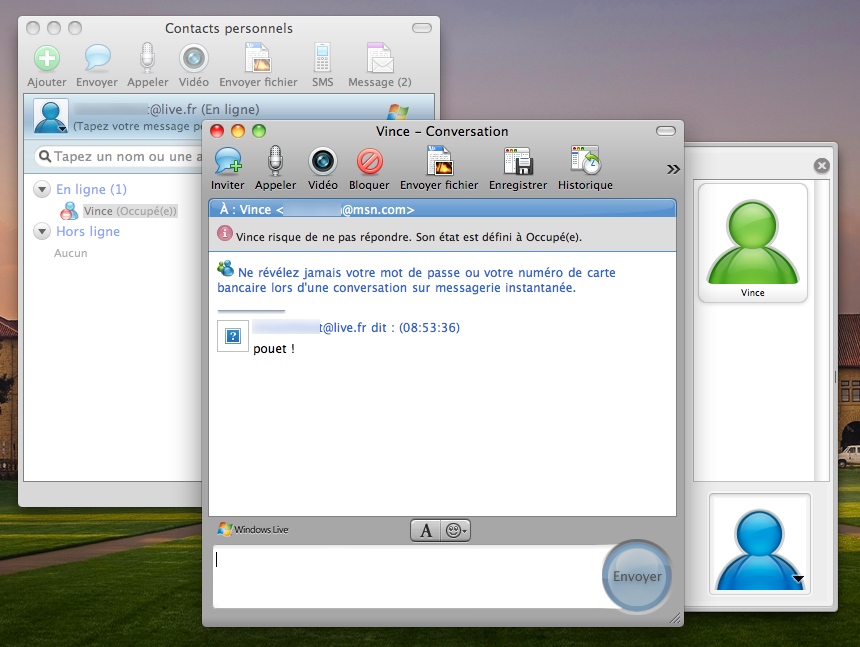Start a voice call with Appeler microphone
This screenshot has width=860, height=647.
(x=275, y=162)
